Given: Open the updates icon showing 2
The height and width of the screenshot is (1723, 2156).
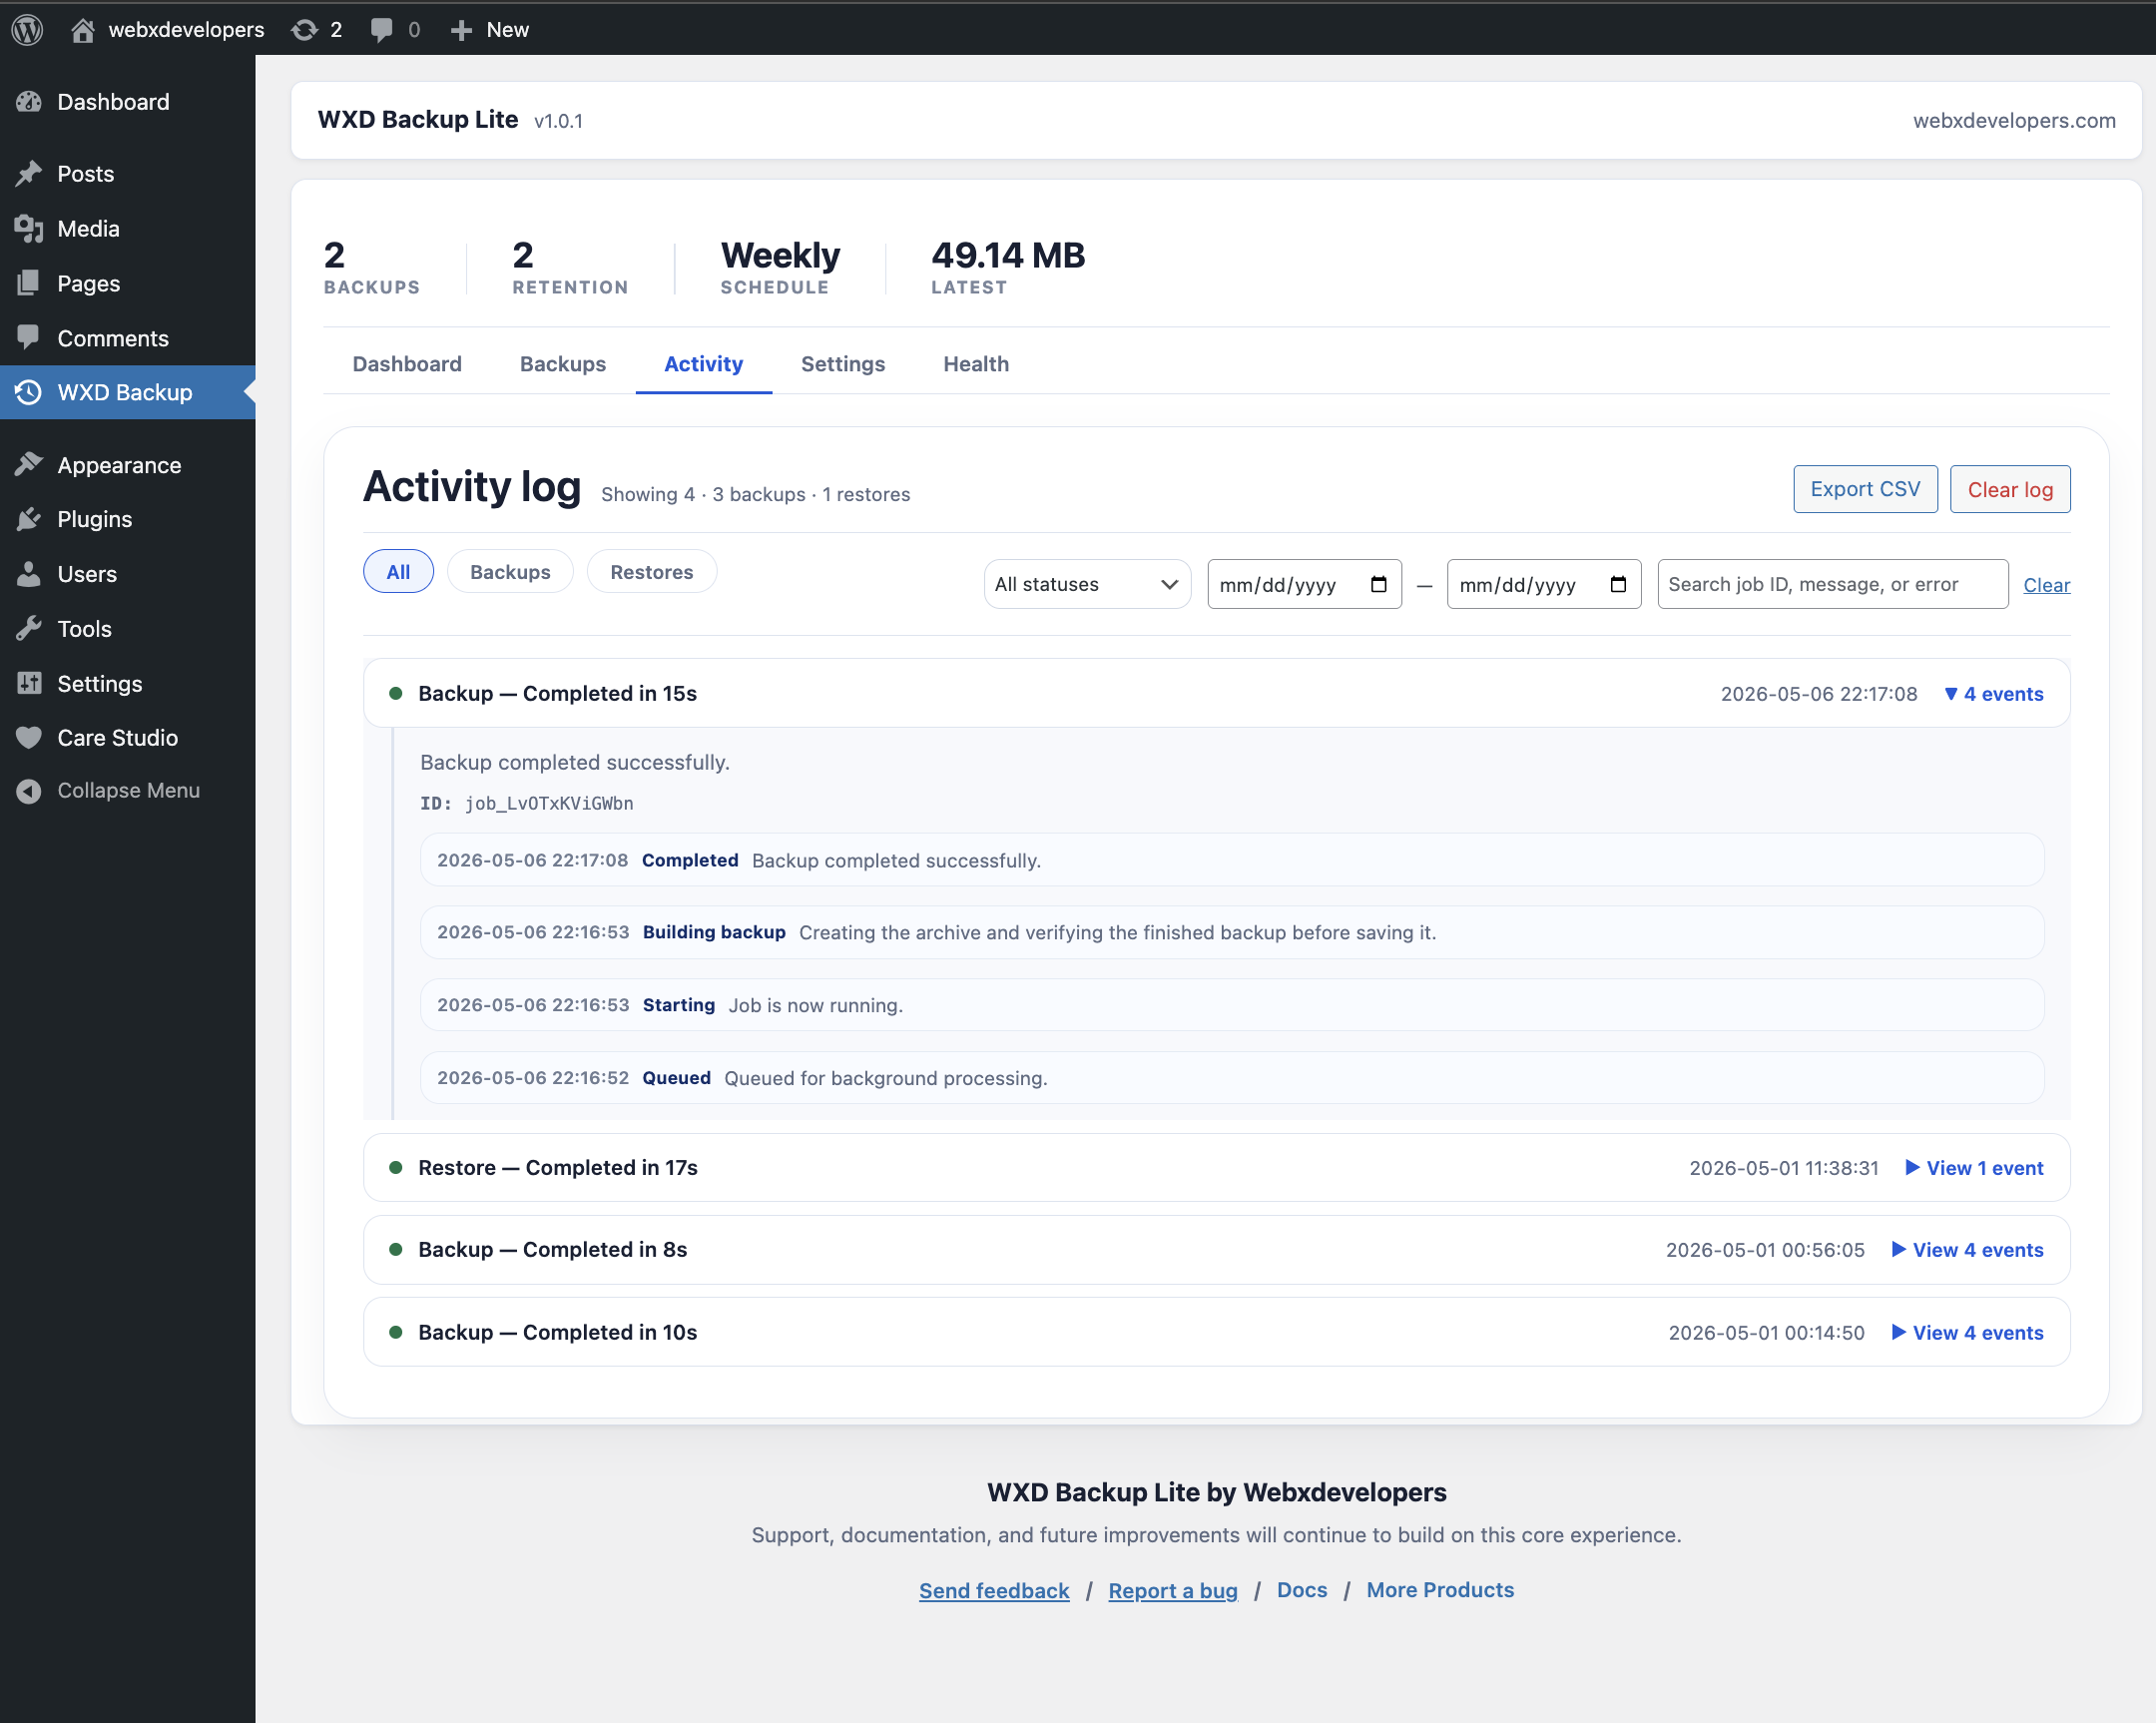Looking at the screenshot, I should tap(304, 30).
